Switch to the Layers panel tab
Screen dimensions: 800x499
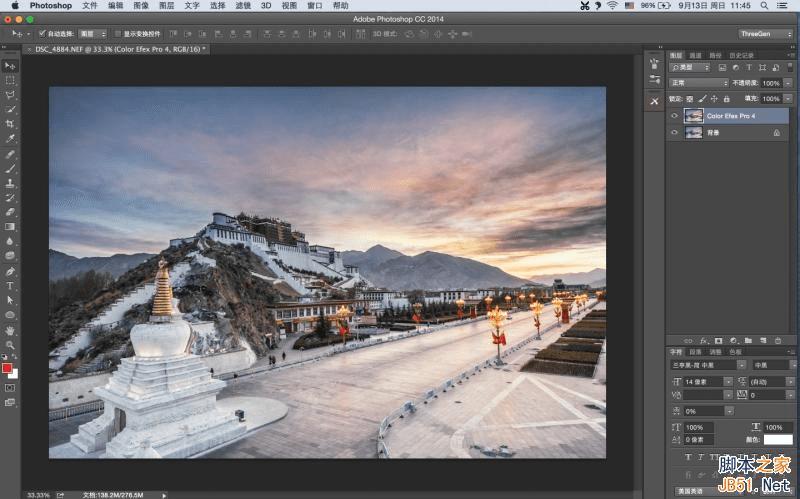(x=676, y=55)
